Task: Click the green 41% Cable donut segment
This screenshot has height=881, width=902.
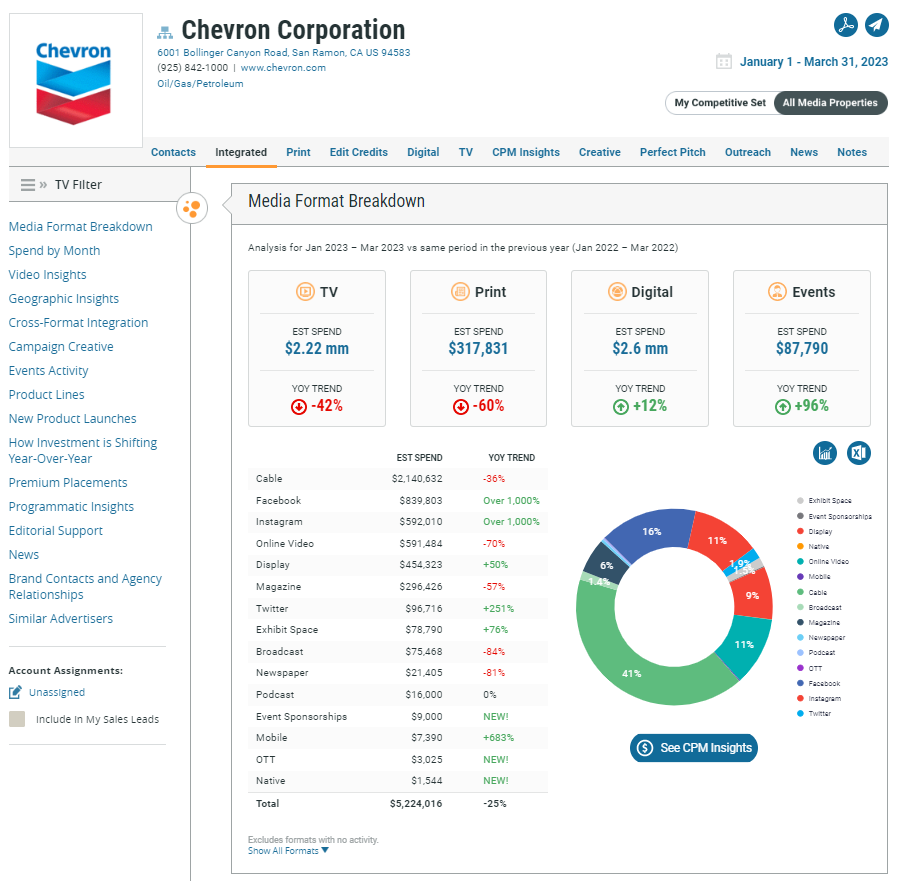Action: click(x=631, y=673)
